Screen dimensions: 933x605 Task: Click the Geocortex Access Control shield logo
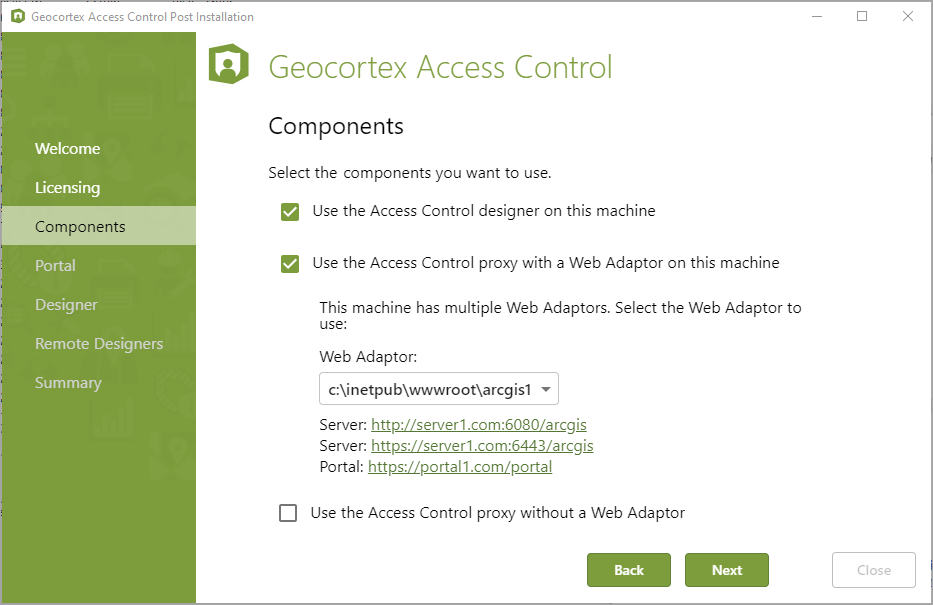click(x=228, y=64)
